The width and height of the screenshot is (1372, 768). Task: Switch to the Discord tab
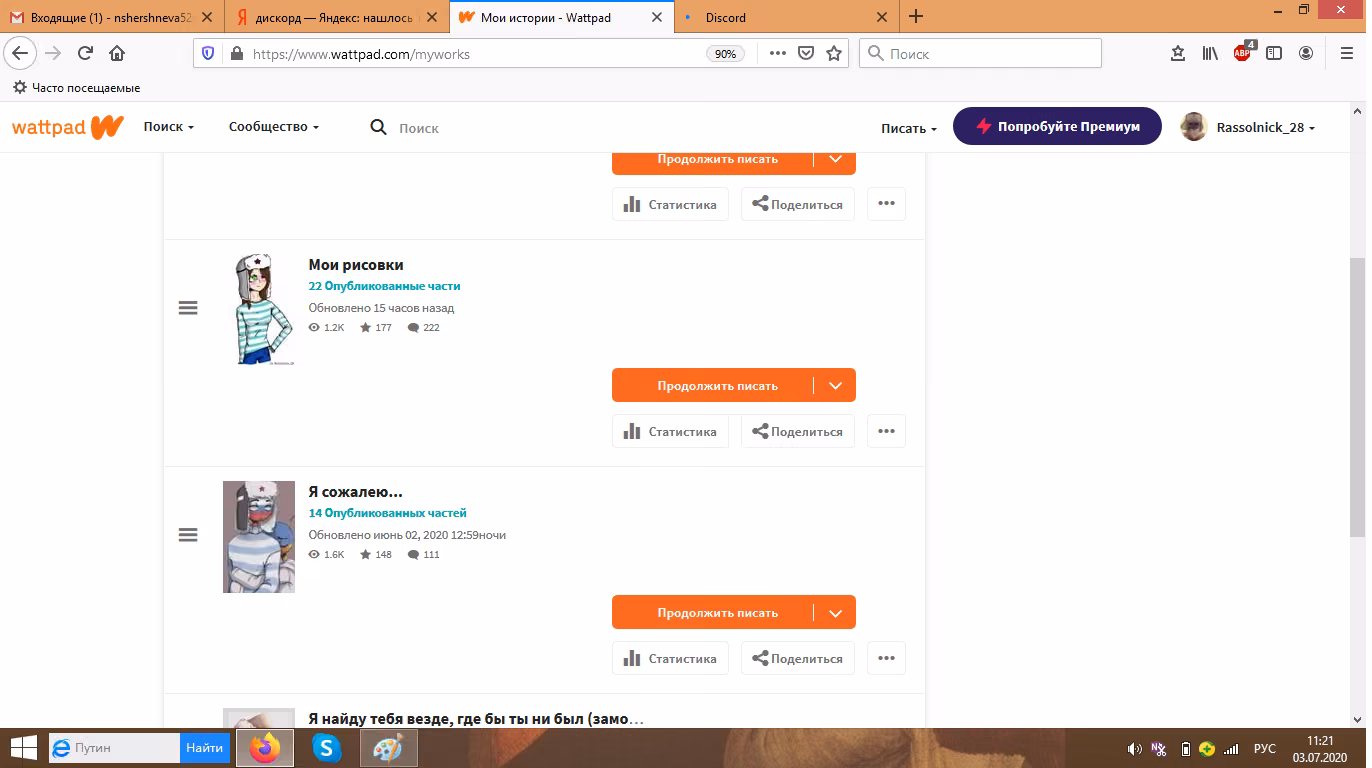(786, 17)
